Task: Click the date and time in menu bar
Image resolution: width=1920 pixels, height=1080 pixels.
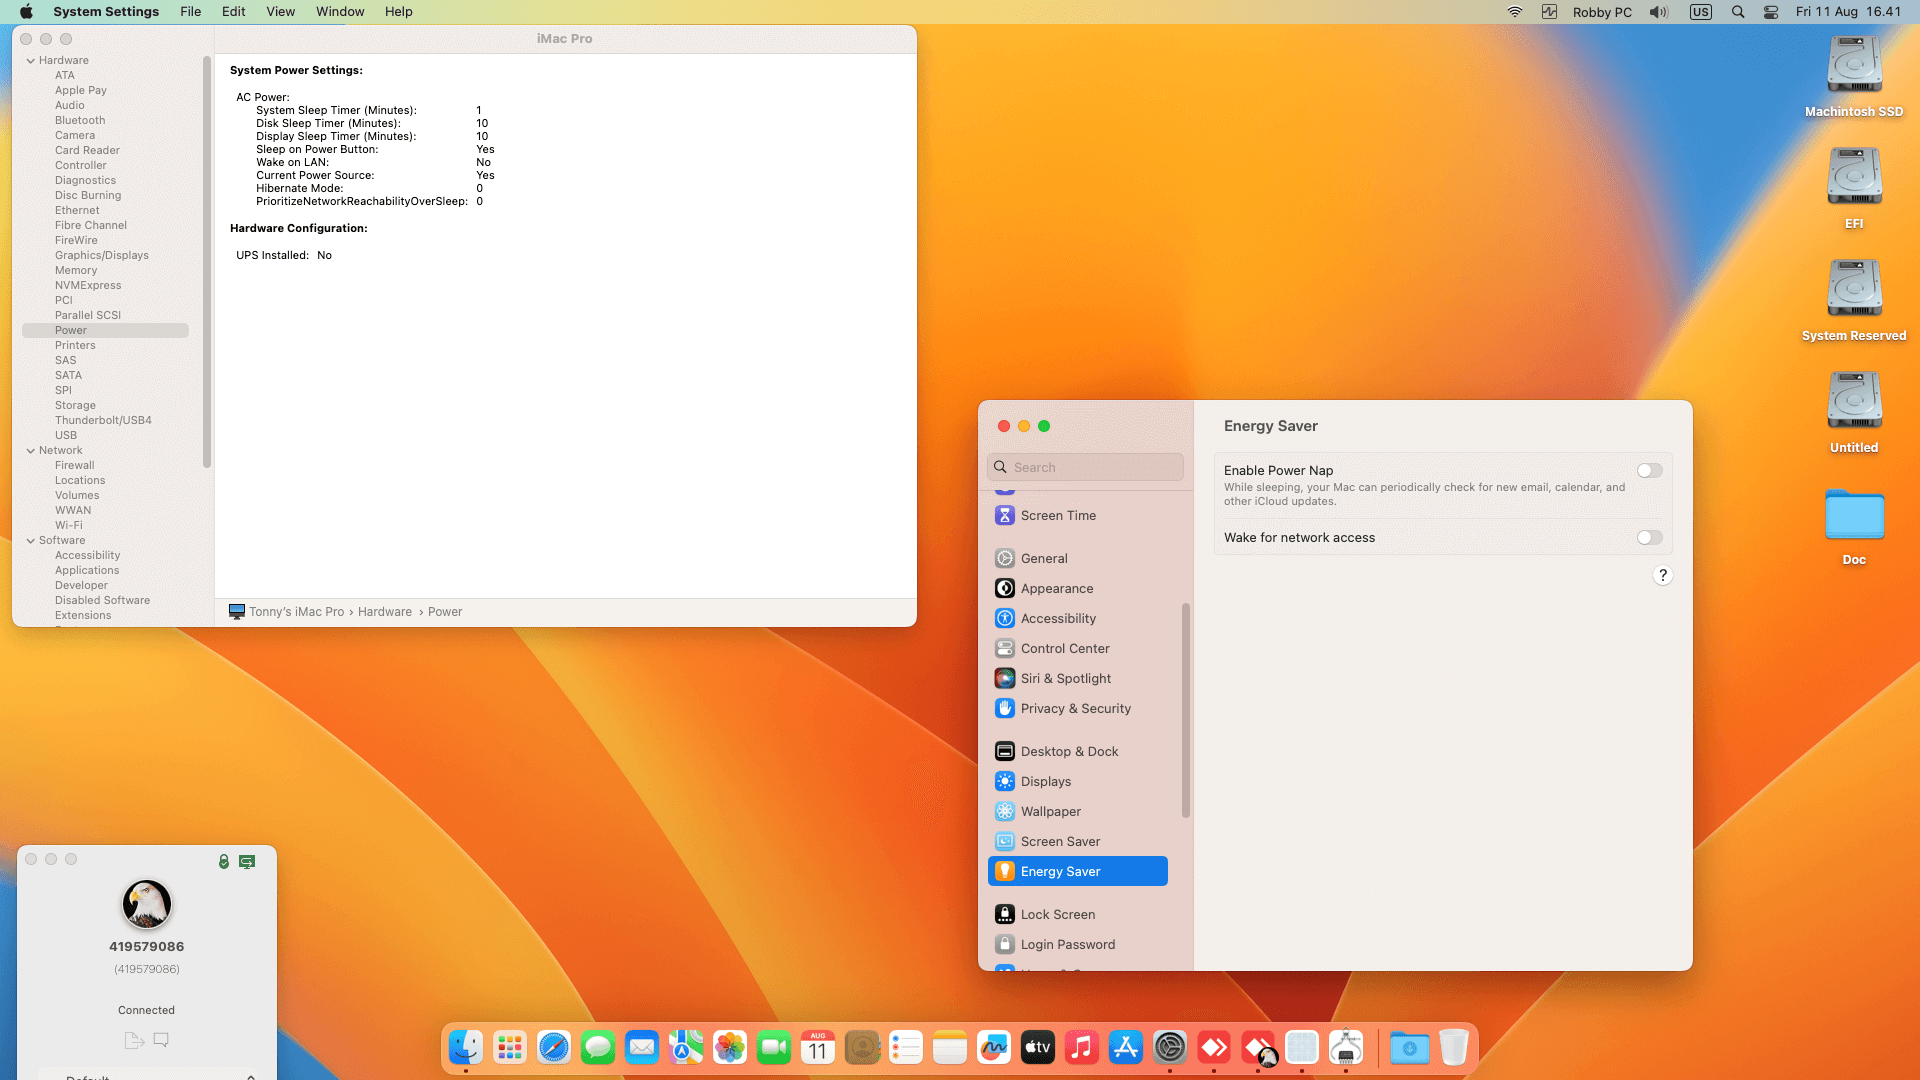Action: tap(1848, 12)
